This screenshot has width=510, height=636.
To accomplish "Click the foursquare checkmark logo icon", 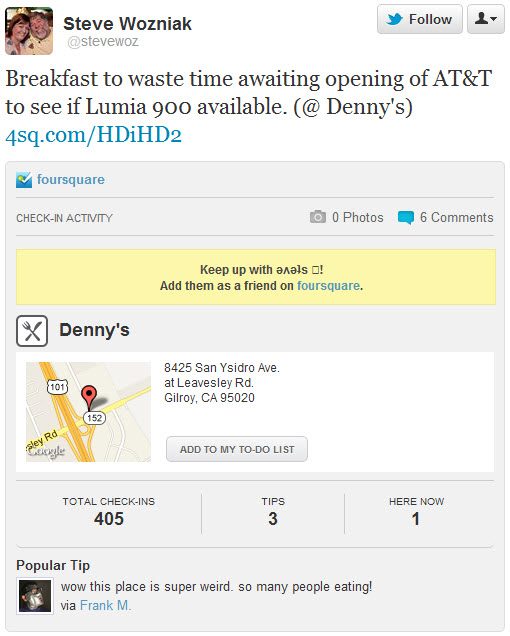I will coord(24,180).
